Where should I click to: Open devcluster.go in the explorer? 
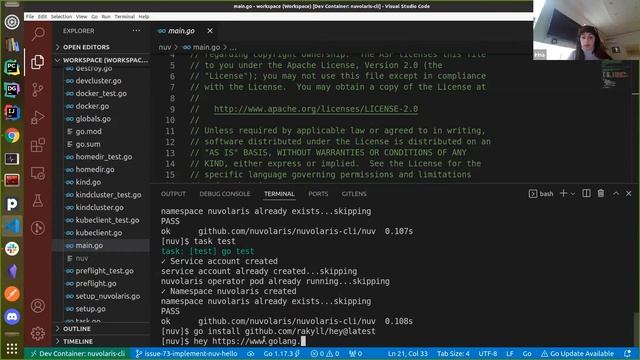coord(98,81)
